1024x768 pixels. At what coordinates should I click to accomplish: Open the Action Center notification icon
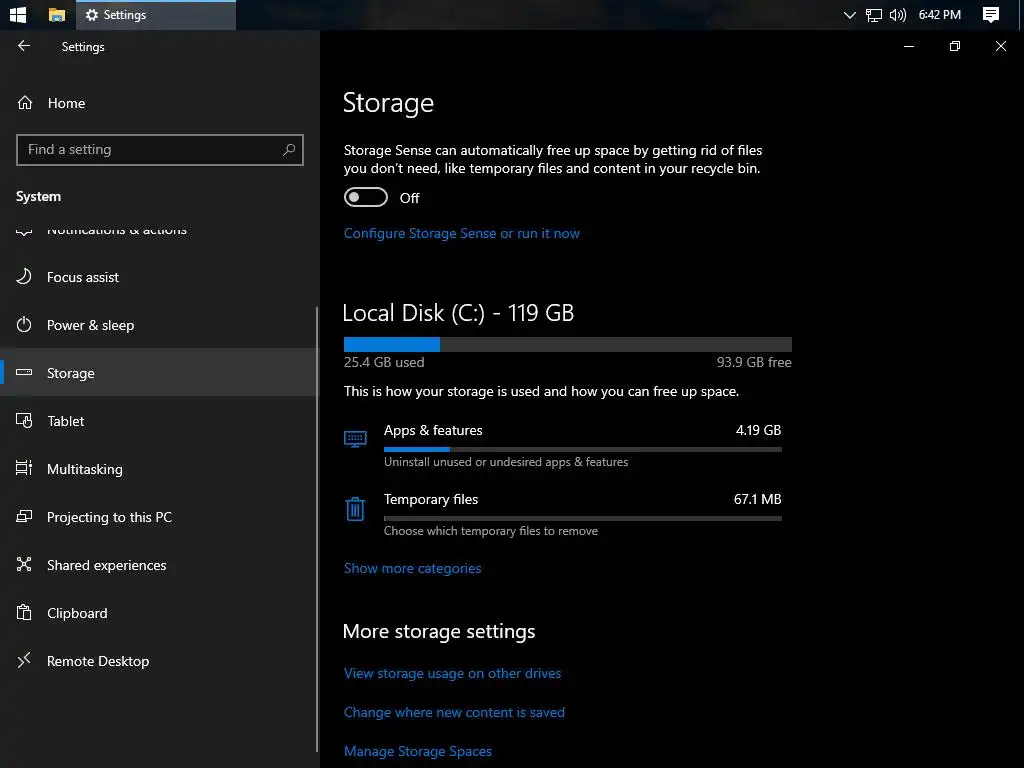(x=991, y=15)
